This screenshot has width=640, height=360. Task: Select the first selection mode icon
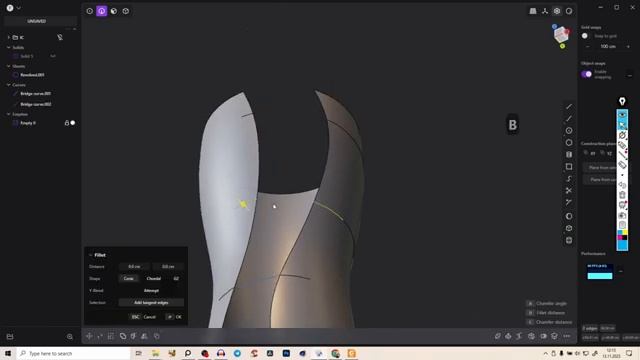click(x=90, y=11)
